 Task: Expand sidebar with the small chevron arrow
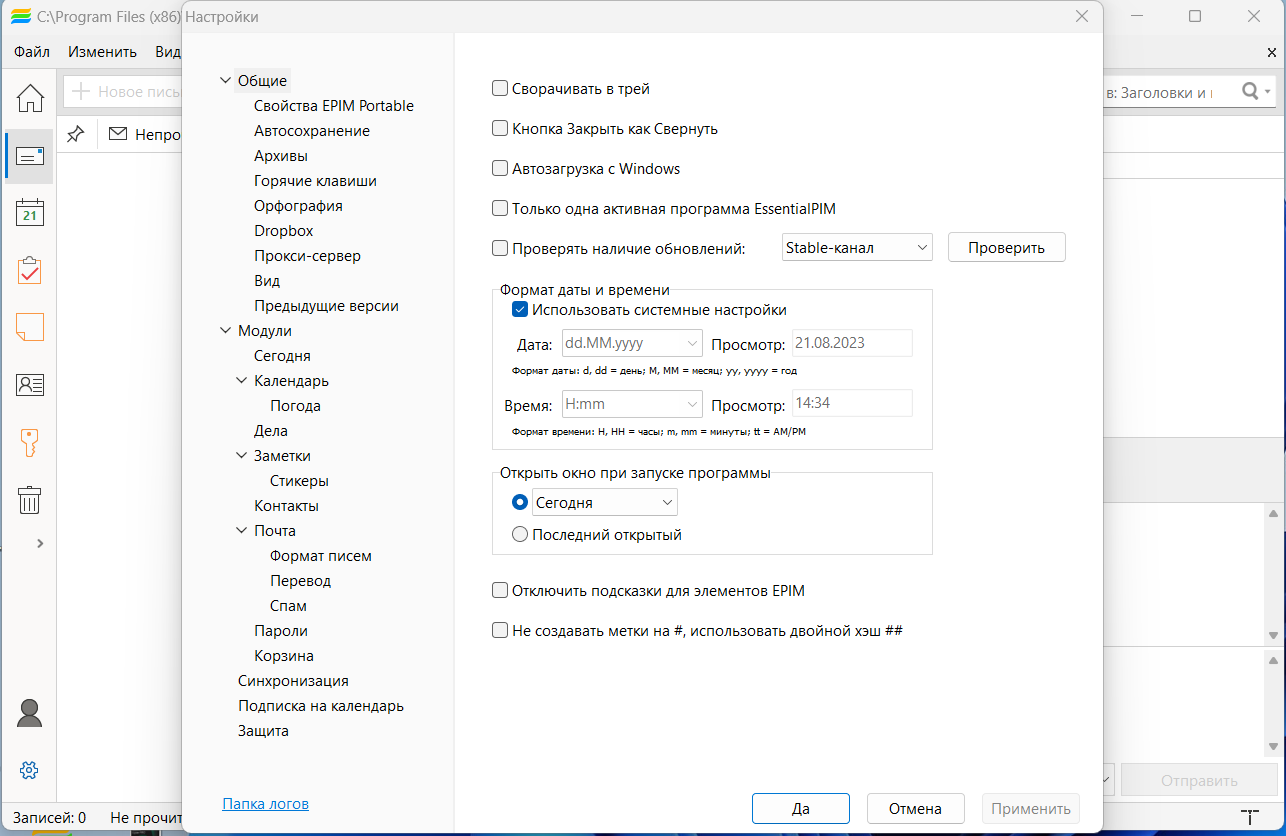[x=40, y=543]
